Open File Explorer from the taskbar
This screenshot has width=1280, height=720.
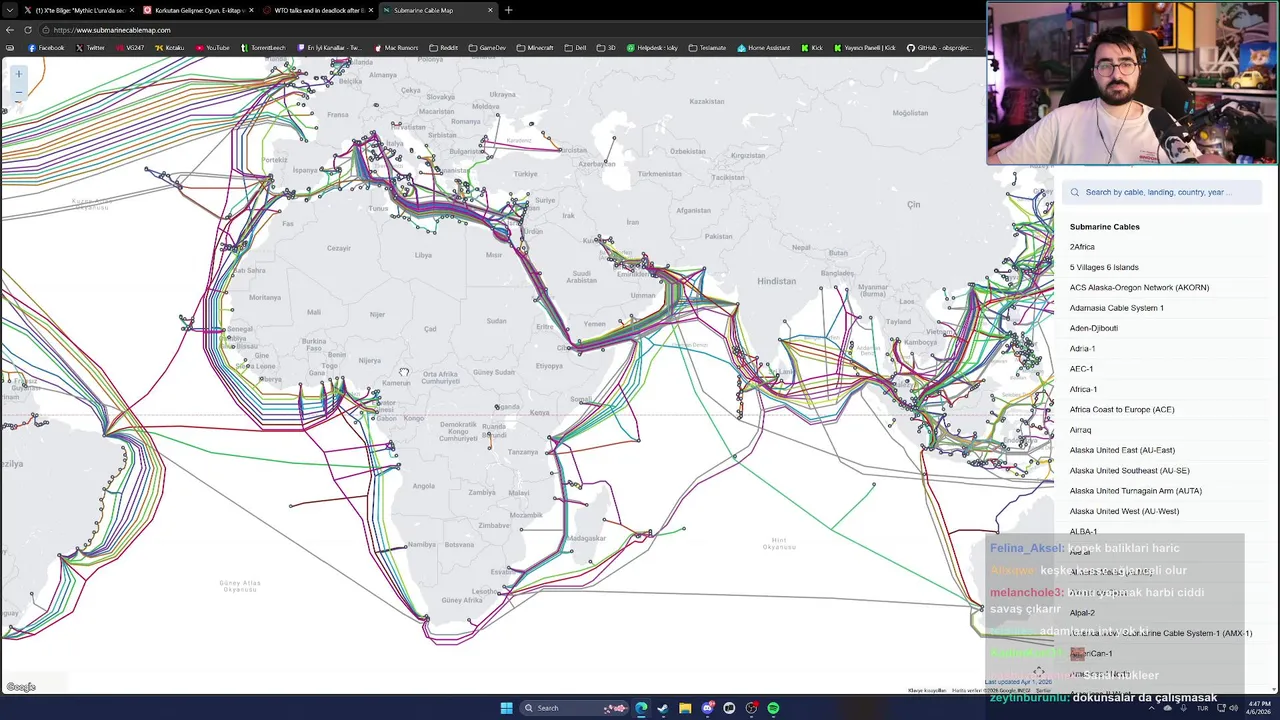685,708
